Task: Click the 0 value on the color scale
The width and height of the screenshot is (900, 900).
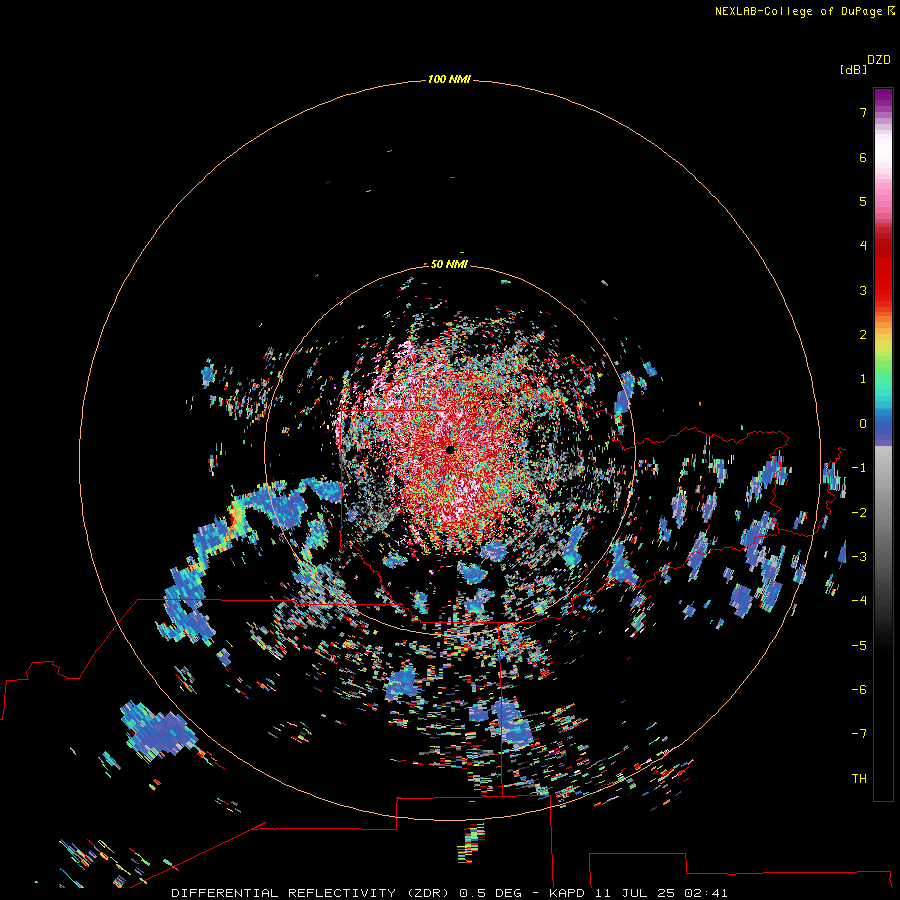Action: point(863,424)
